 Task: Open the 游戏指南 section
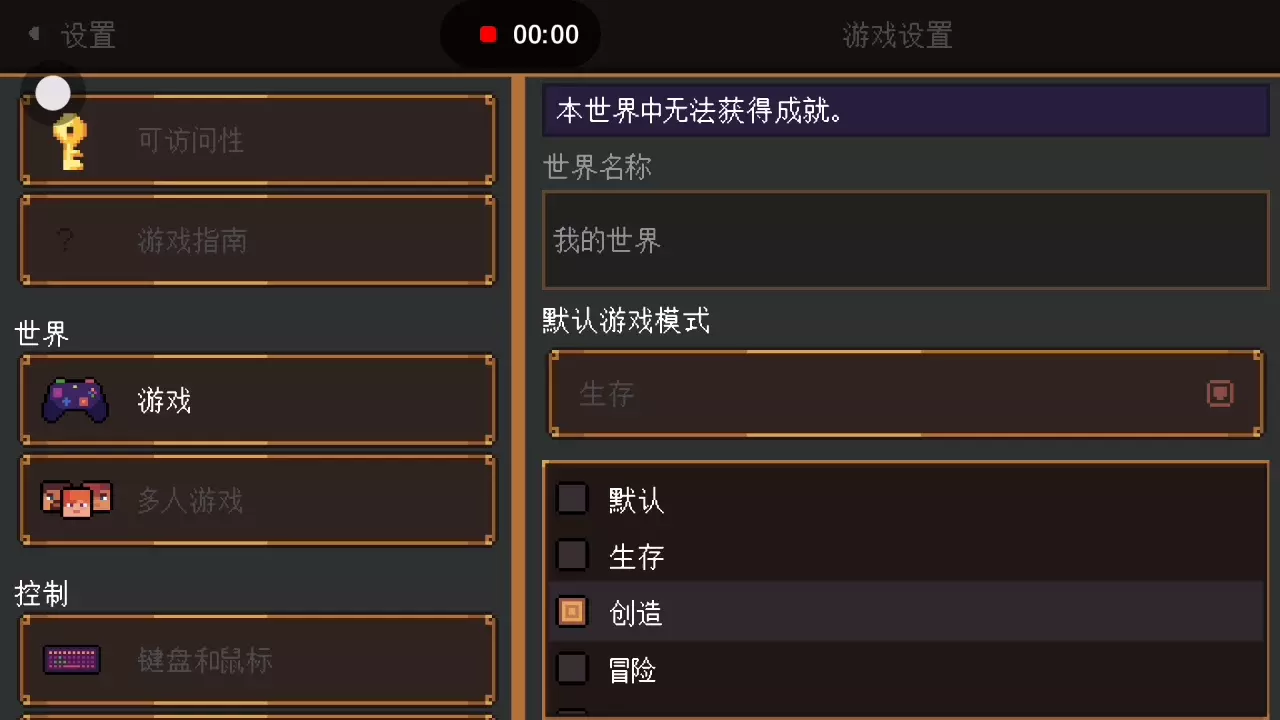(258, 240)
